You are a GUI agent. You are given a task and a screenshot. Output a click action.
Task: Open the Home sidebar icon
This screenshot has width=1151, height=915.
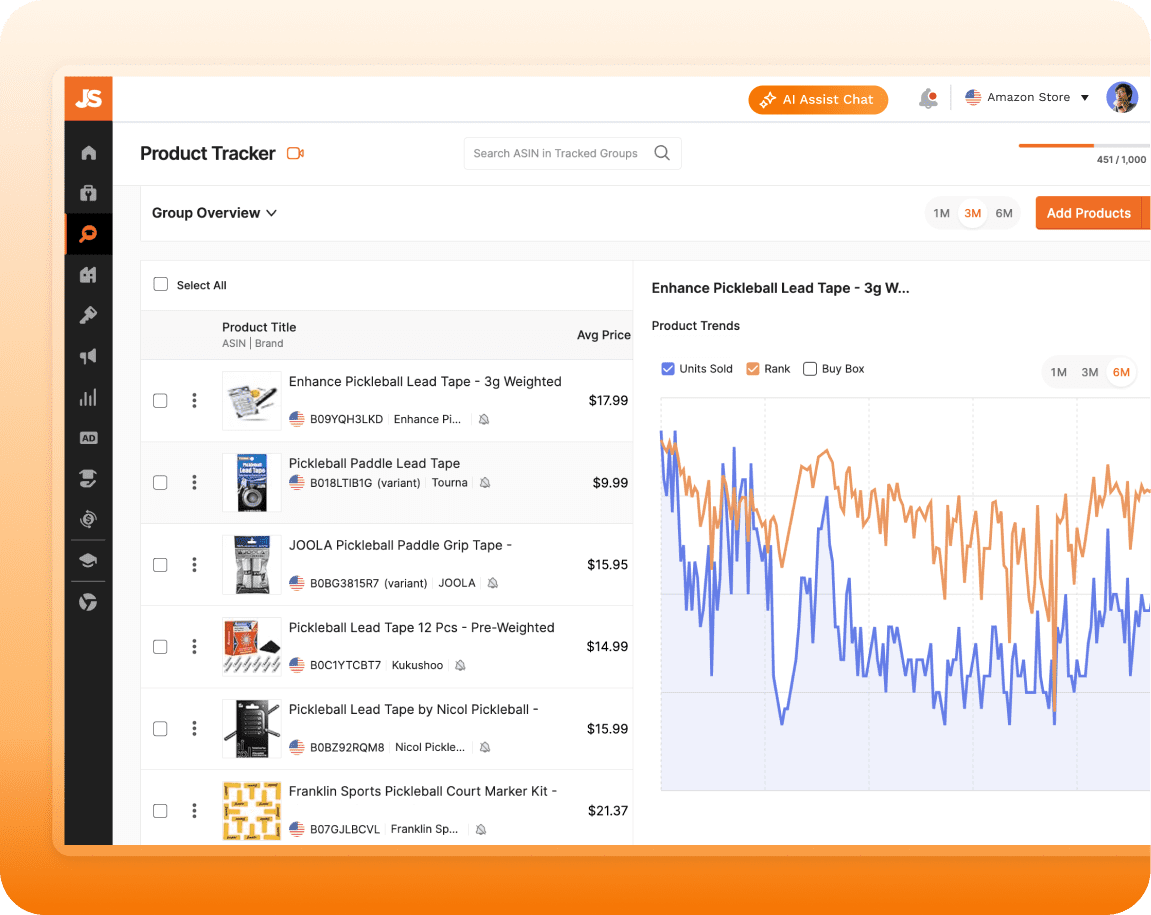88,153
